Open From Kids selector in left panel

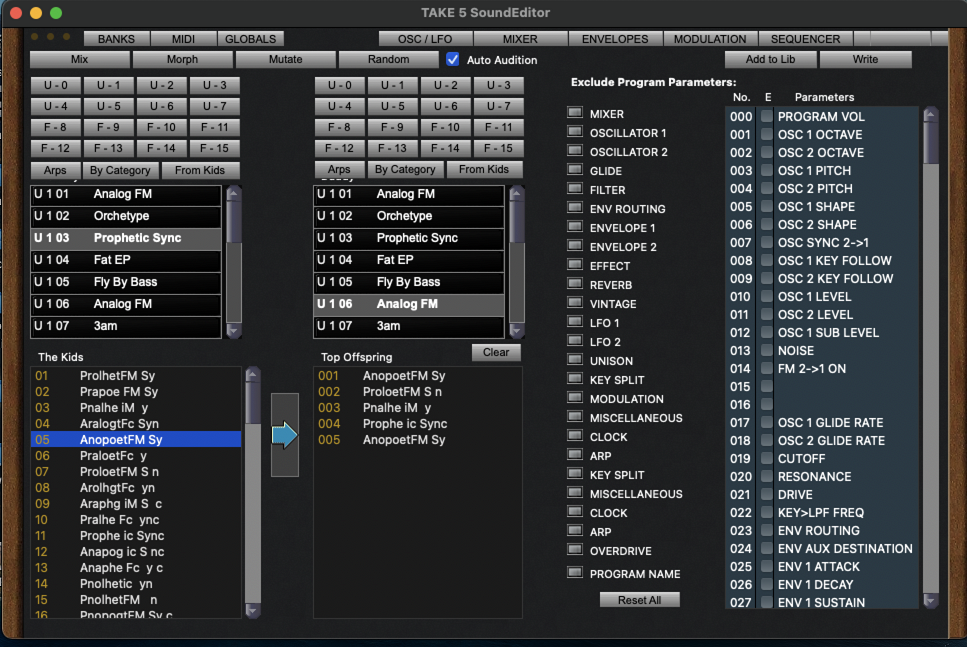(200, 170)
